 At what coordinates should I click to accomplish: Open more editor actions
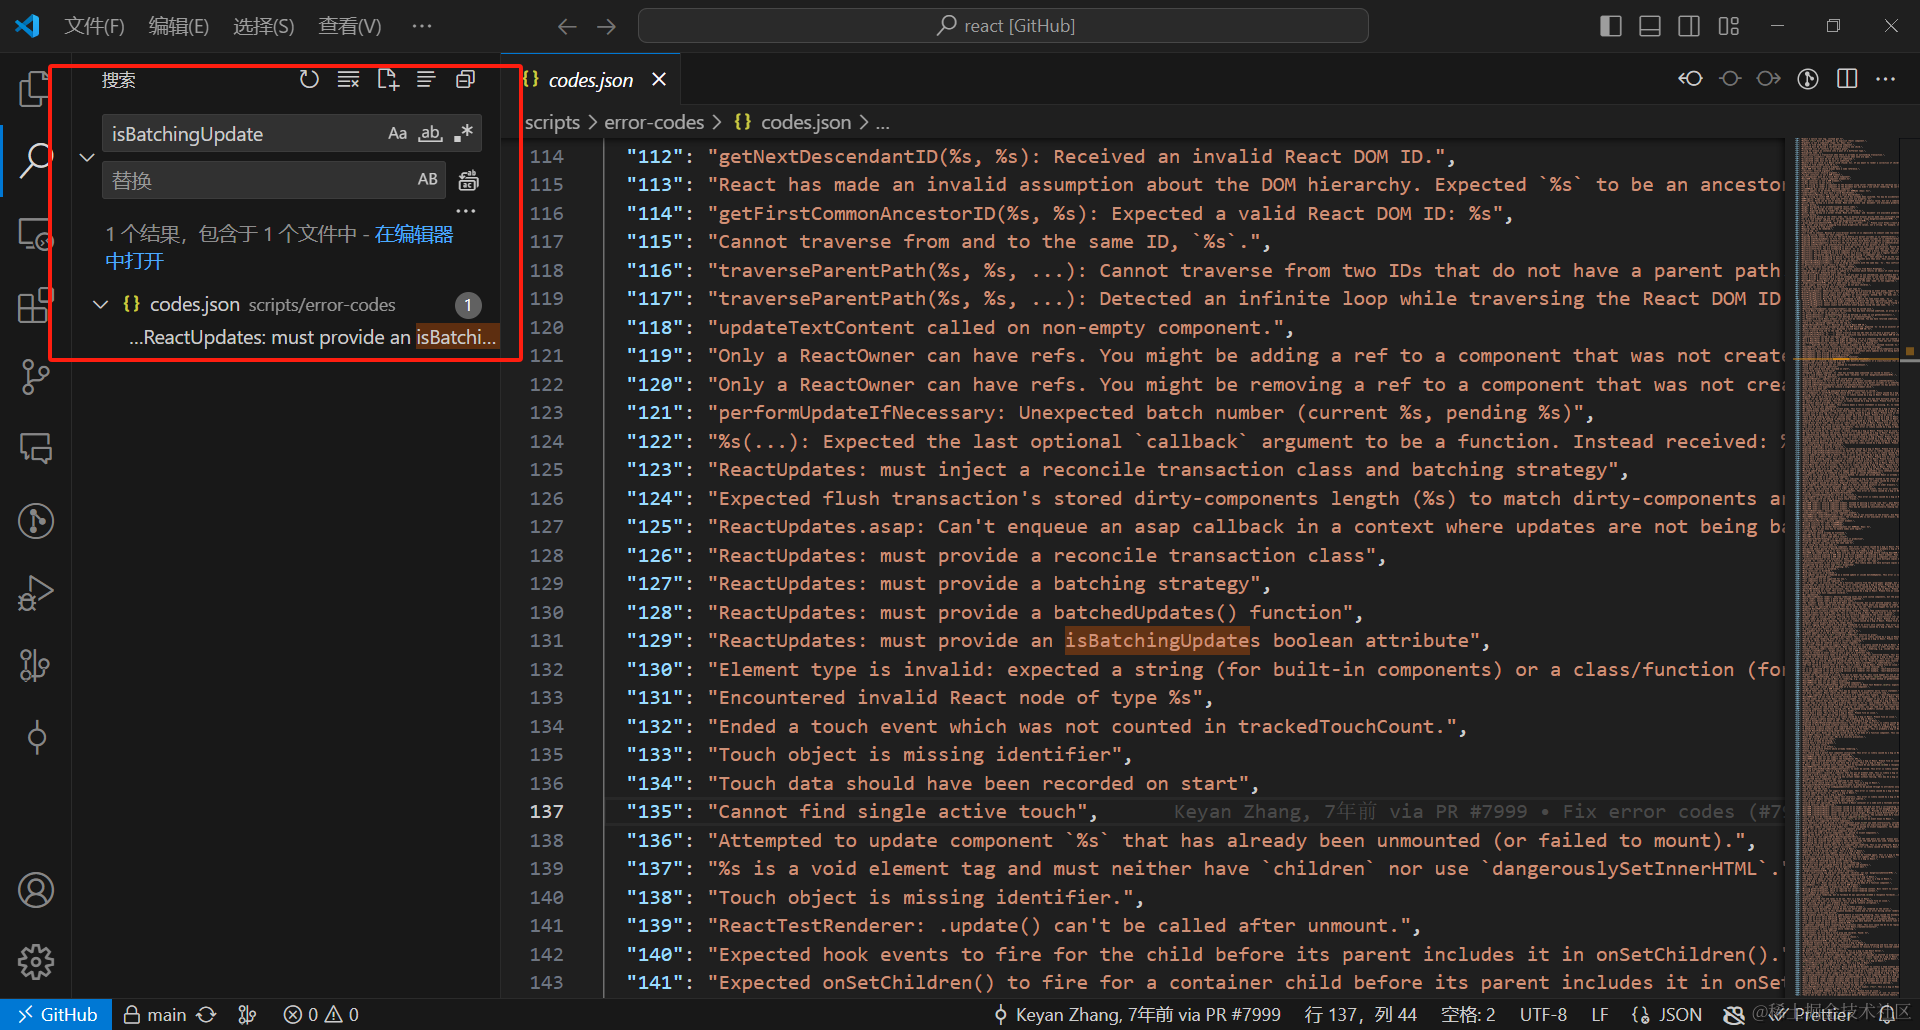[1886, 79]
